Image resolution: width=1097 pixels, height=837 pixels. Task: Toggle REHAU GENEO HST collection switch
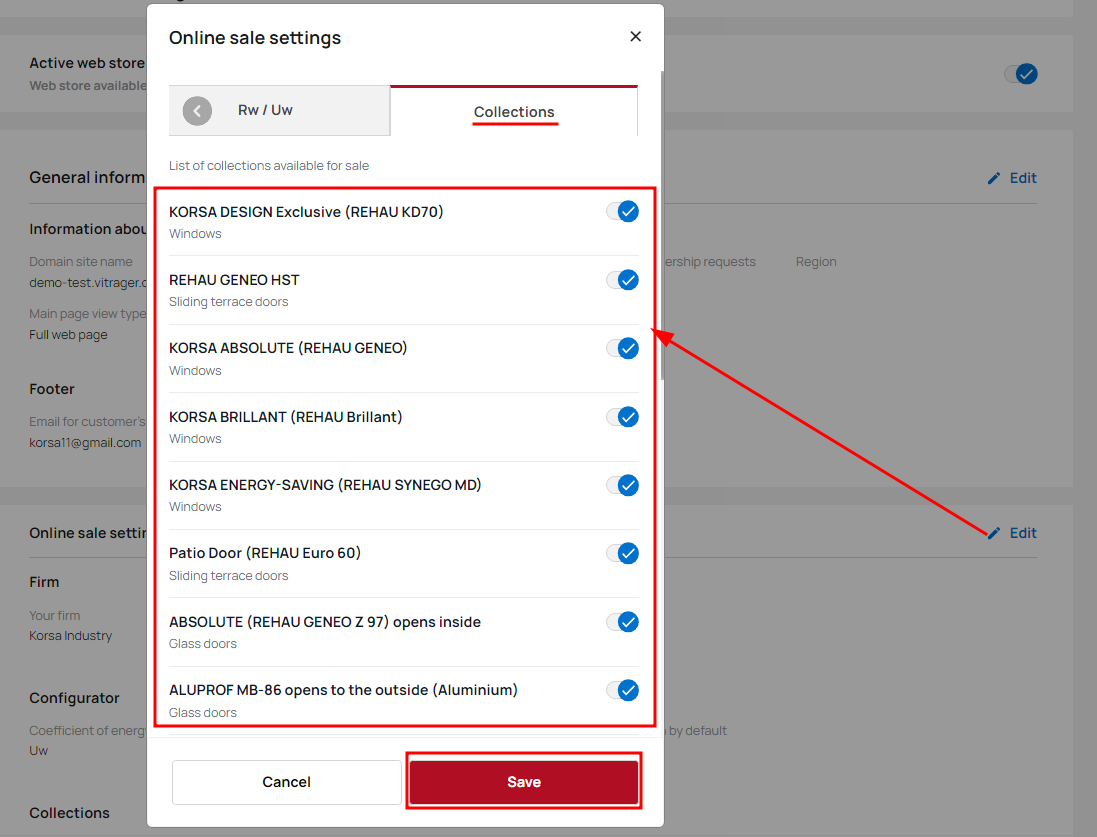623,280
